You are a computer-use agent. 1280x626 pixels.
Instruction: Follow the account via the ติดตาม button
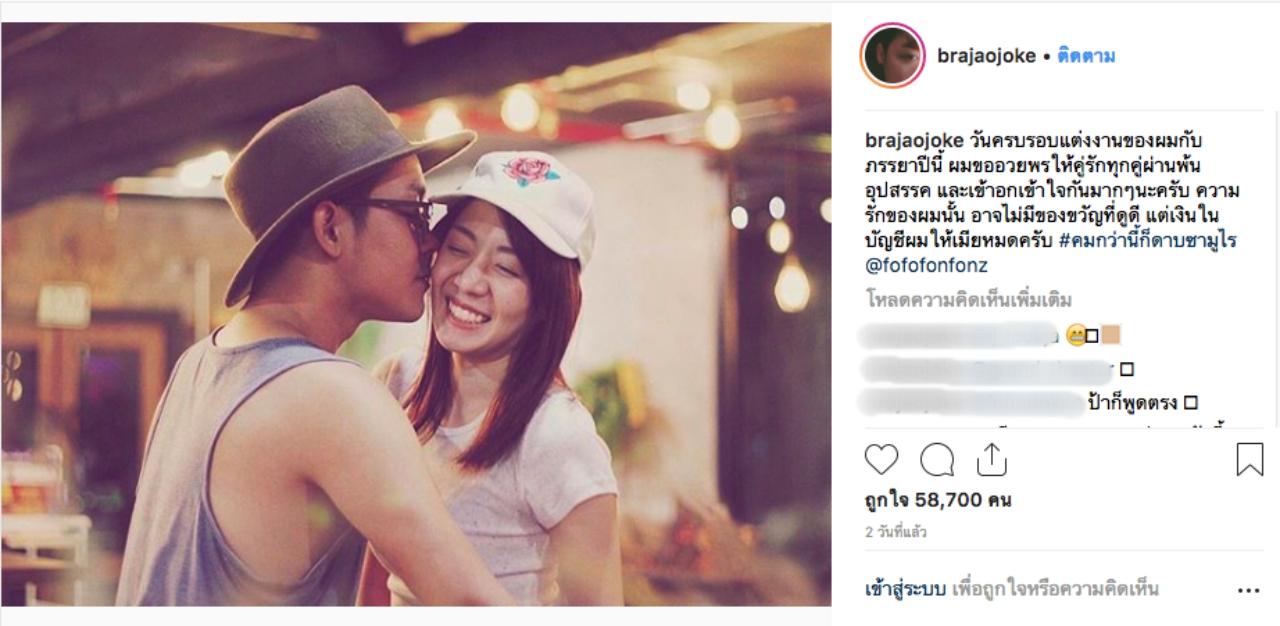(x=1085, y=56)
